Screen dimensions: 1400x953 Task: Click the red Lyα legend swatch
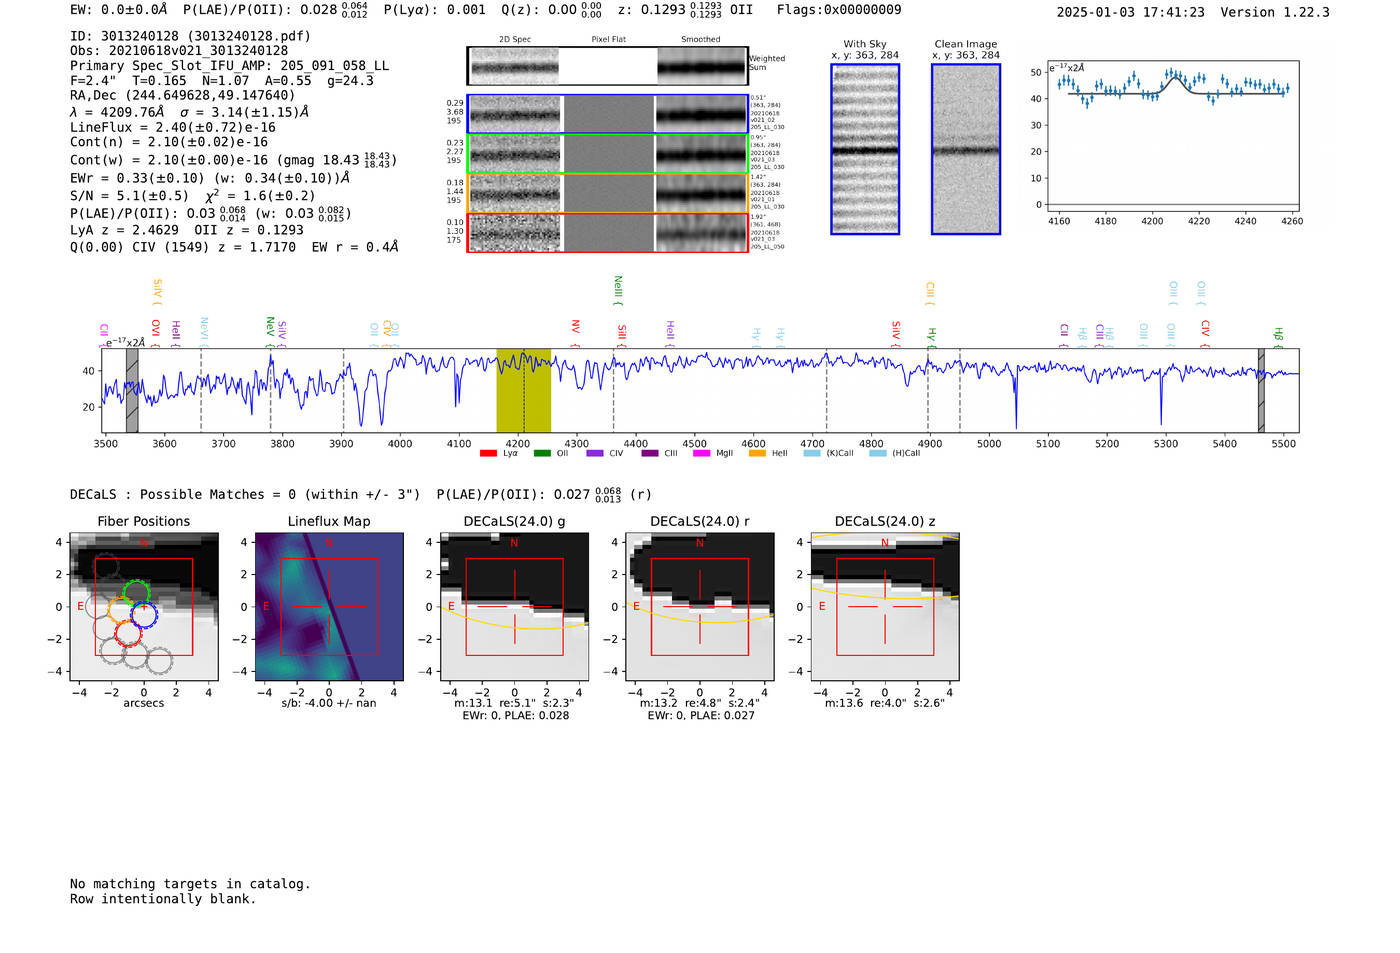[488, 454]
